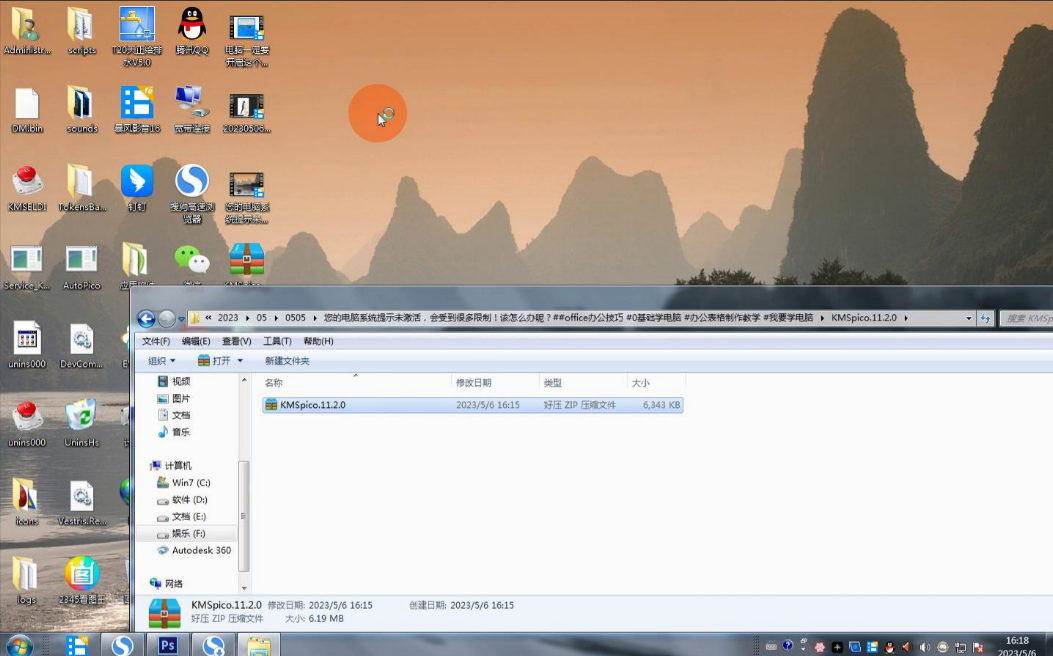Open the TokensBa... folder on desktop
The image size is (1053, 656).
pos(81,189)
